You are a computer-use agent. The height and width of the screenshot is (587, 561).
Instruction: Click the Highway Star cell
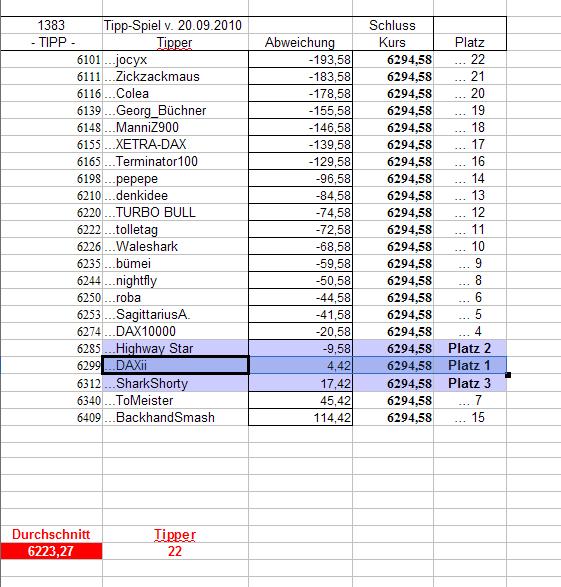click(x=175, y=349)
